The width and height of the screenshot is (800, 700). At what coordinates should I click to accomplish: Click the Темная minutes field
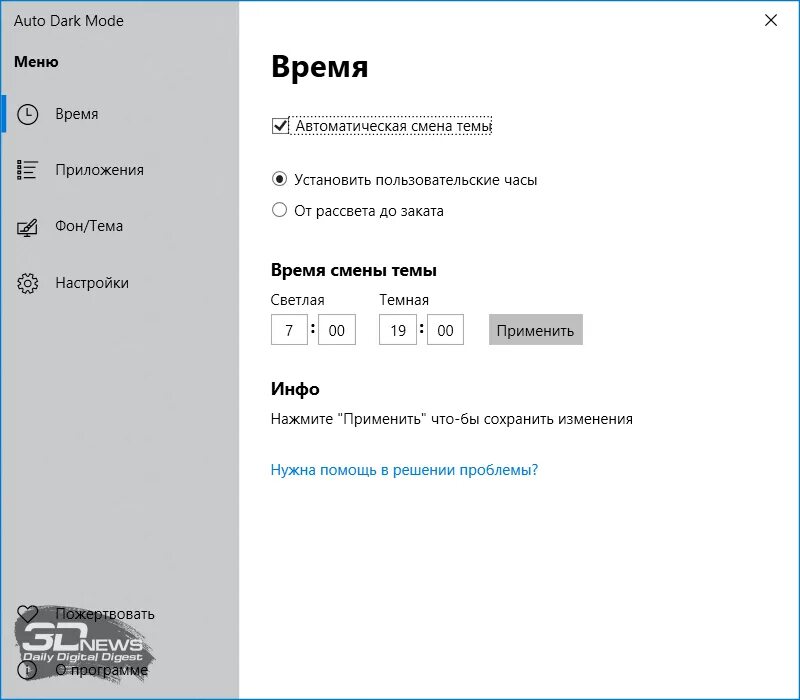coord(445,330)
